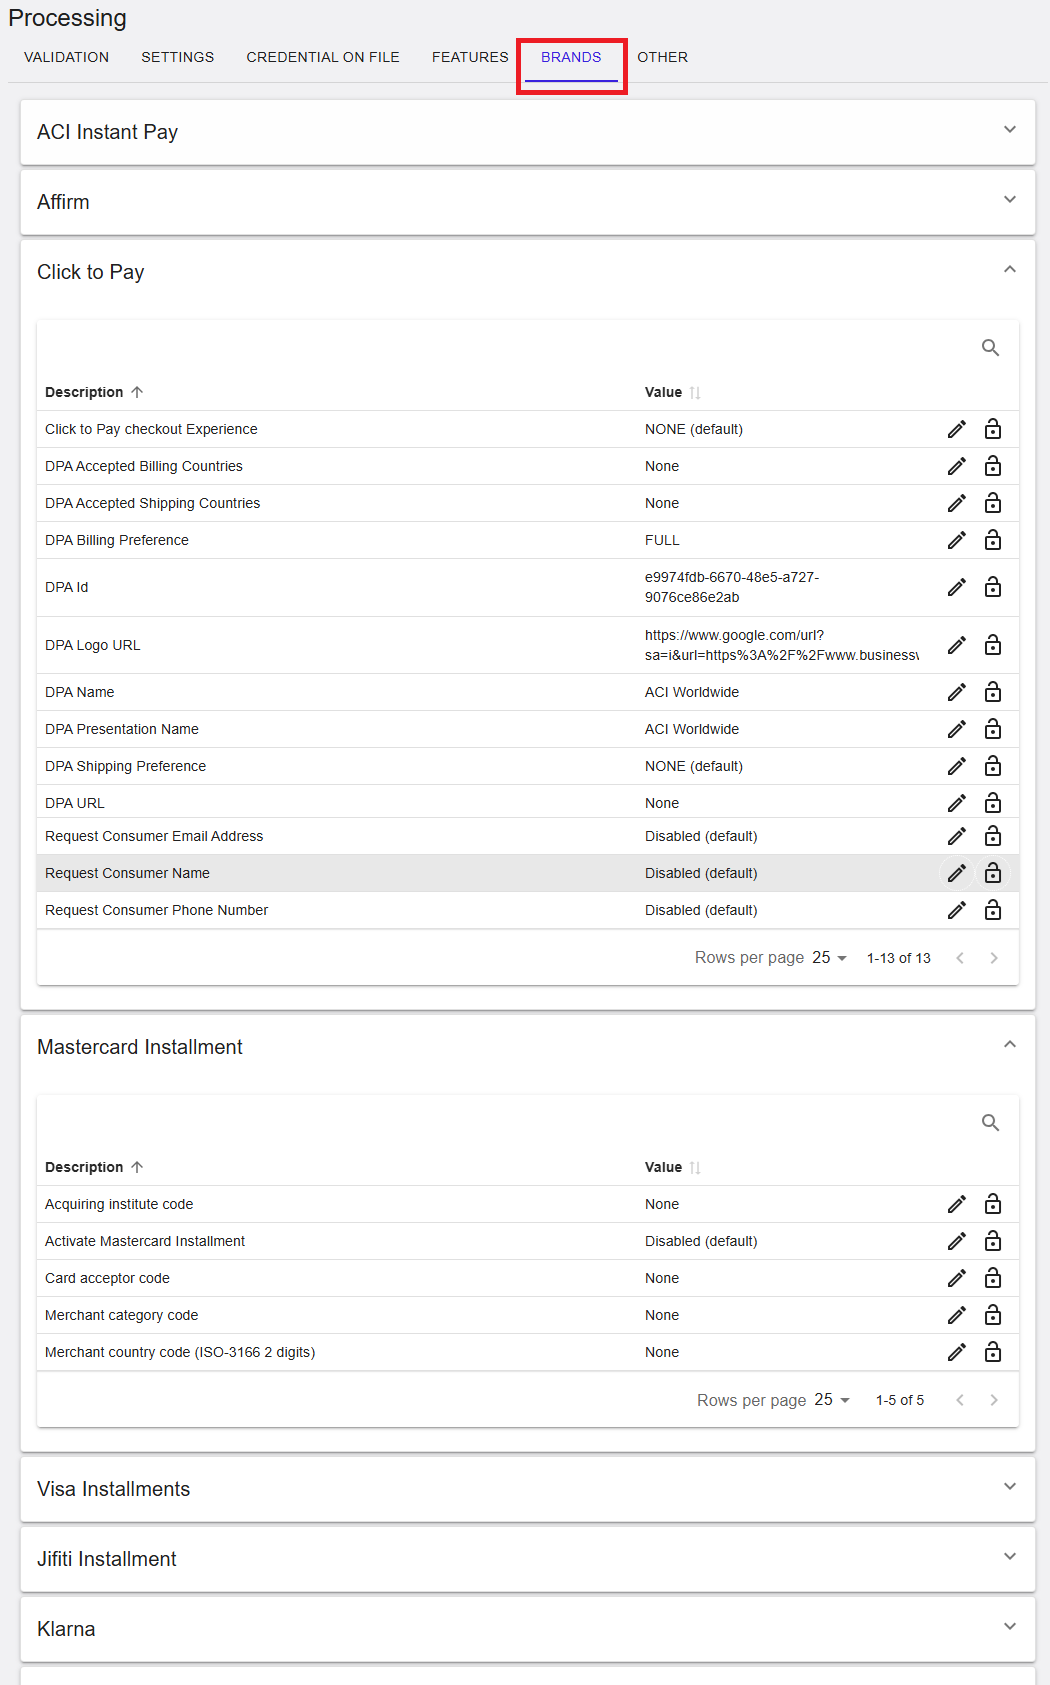Viewport: 1050px width, 1685px height.
Task: Open rows per page dropdown for Click to Pay
Action: [x=830, y=958]
